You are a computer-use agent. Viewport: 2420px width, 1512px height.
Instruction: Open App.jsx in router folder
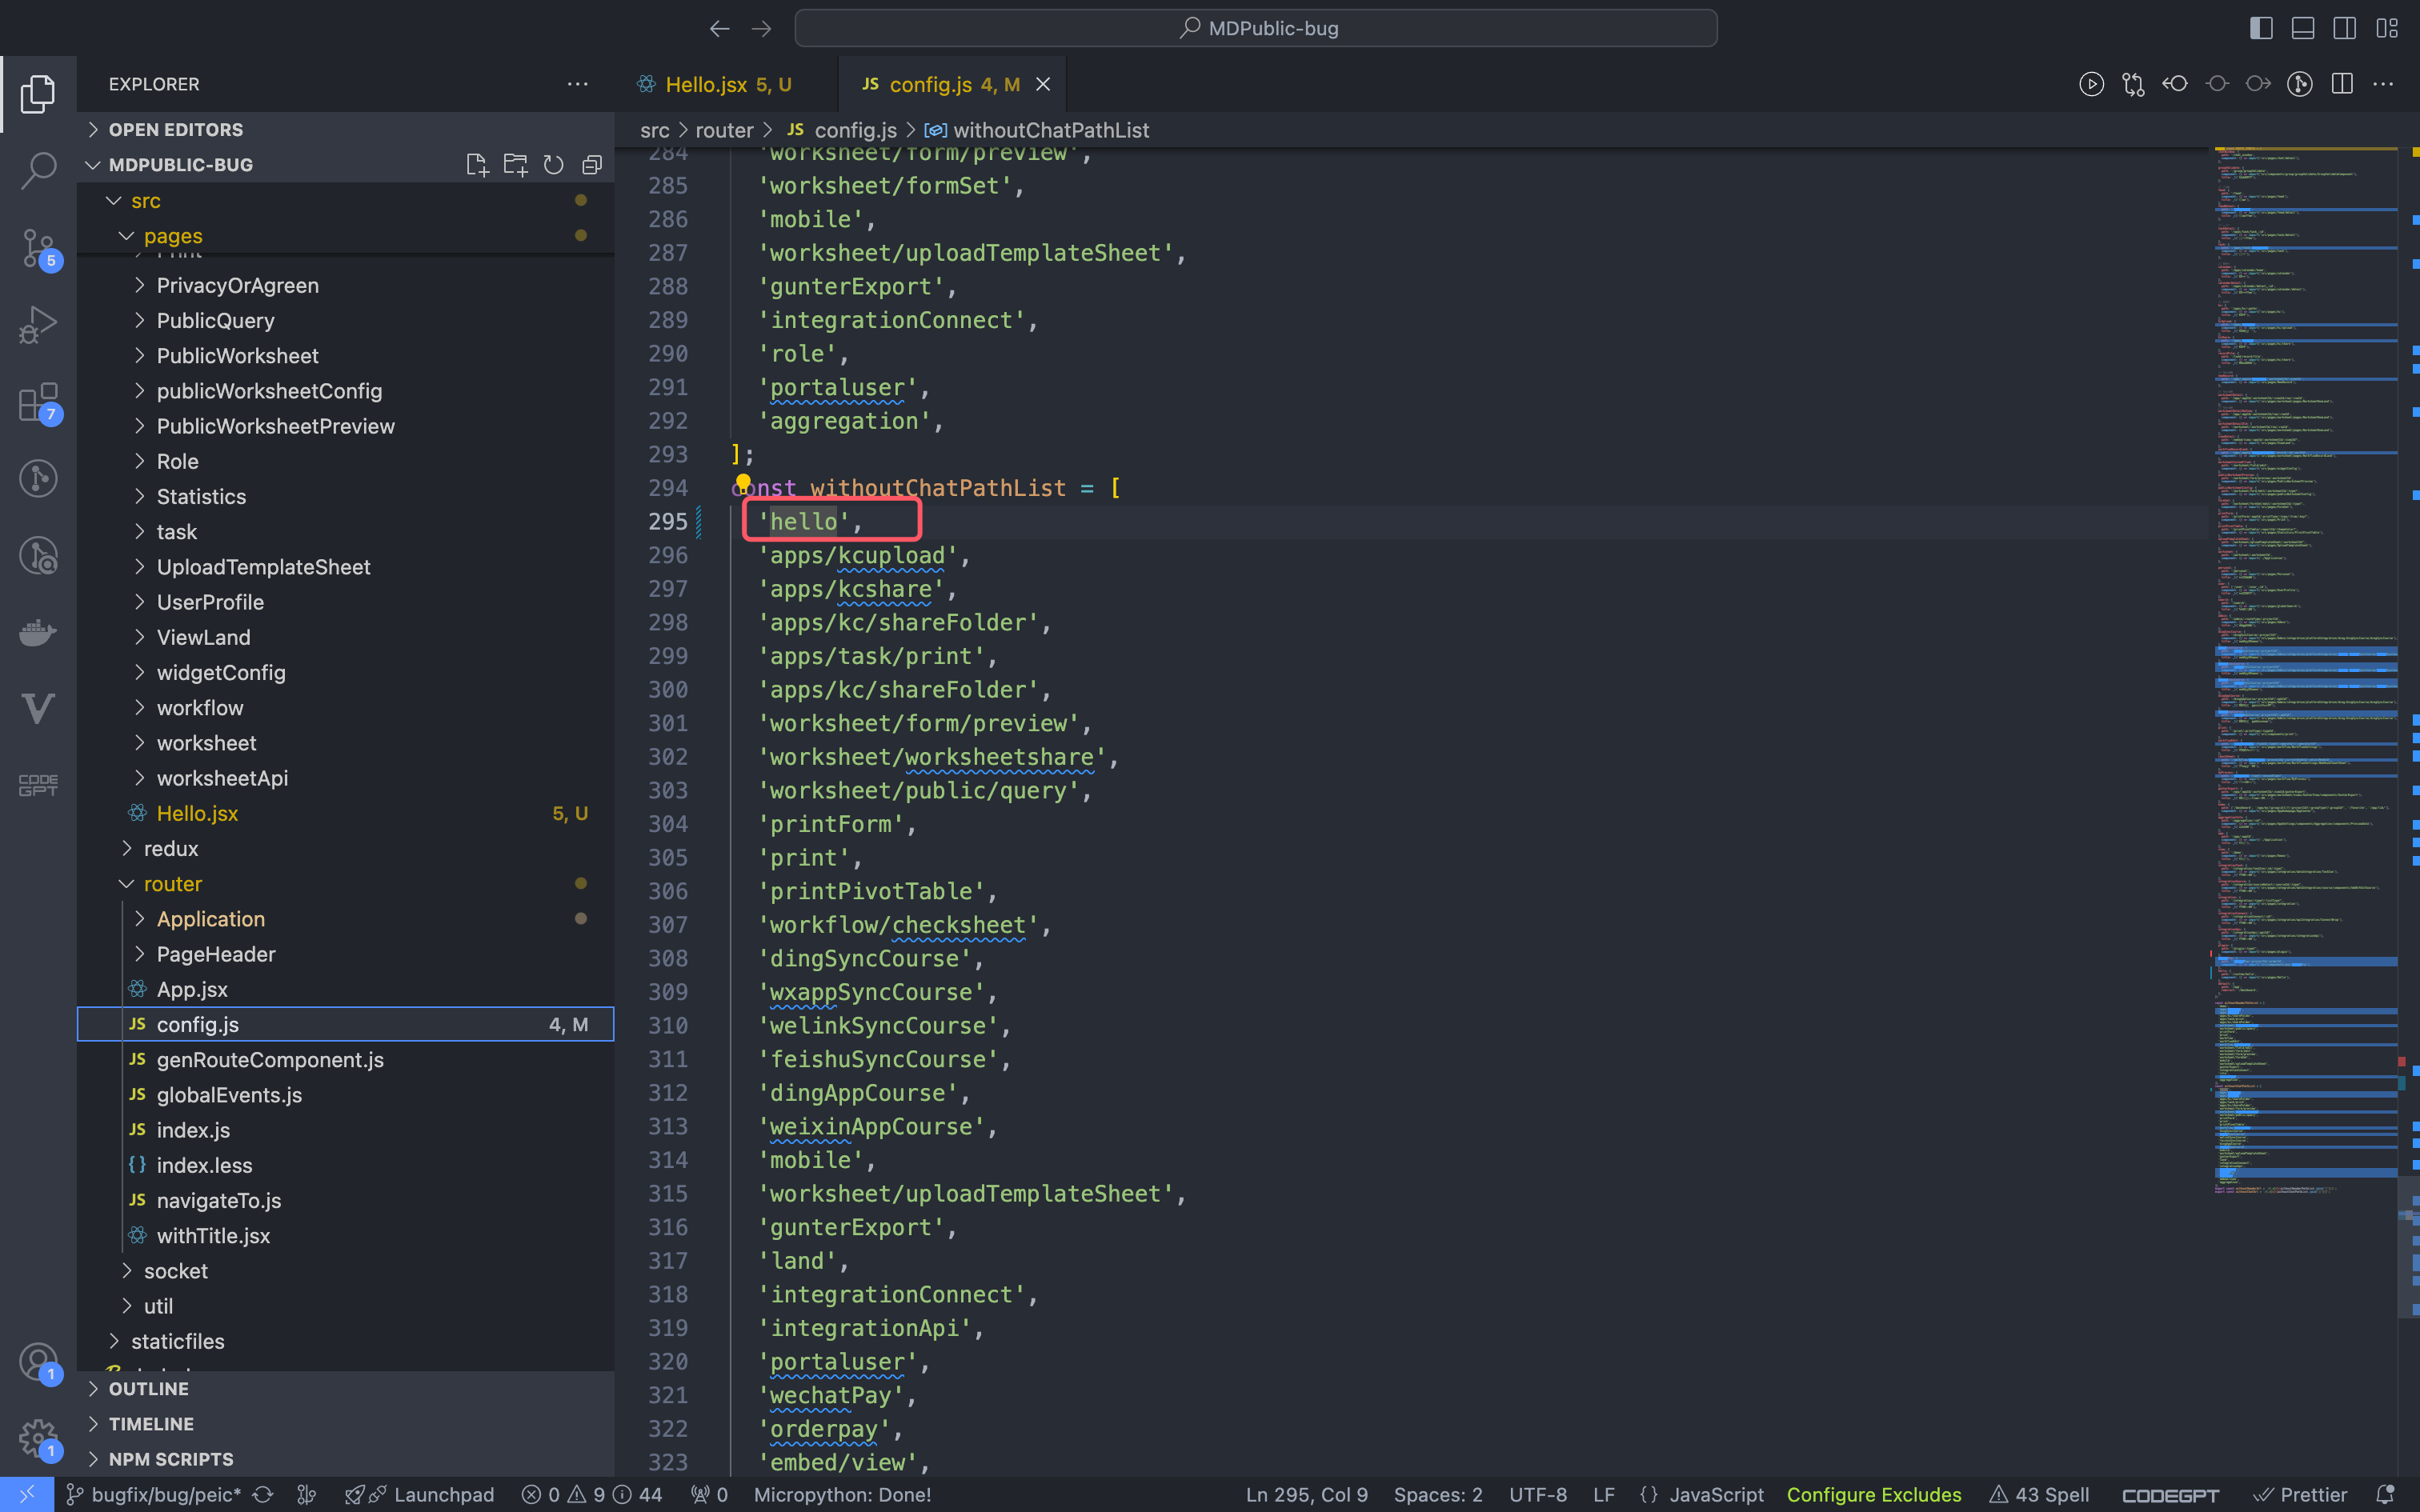pos(346,990)
